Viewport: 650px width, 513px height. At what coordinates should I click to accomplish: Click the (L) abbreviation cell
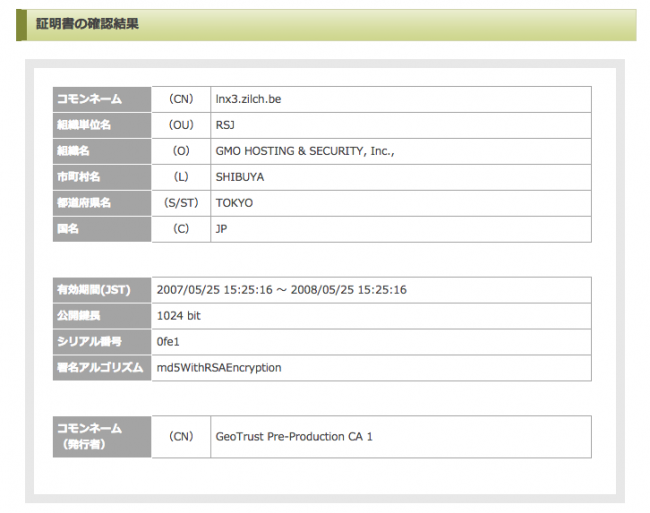(x=181, y=177)
